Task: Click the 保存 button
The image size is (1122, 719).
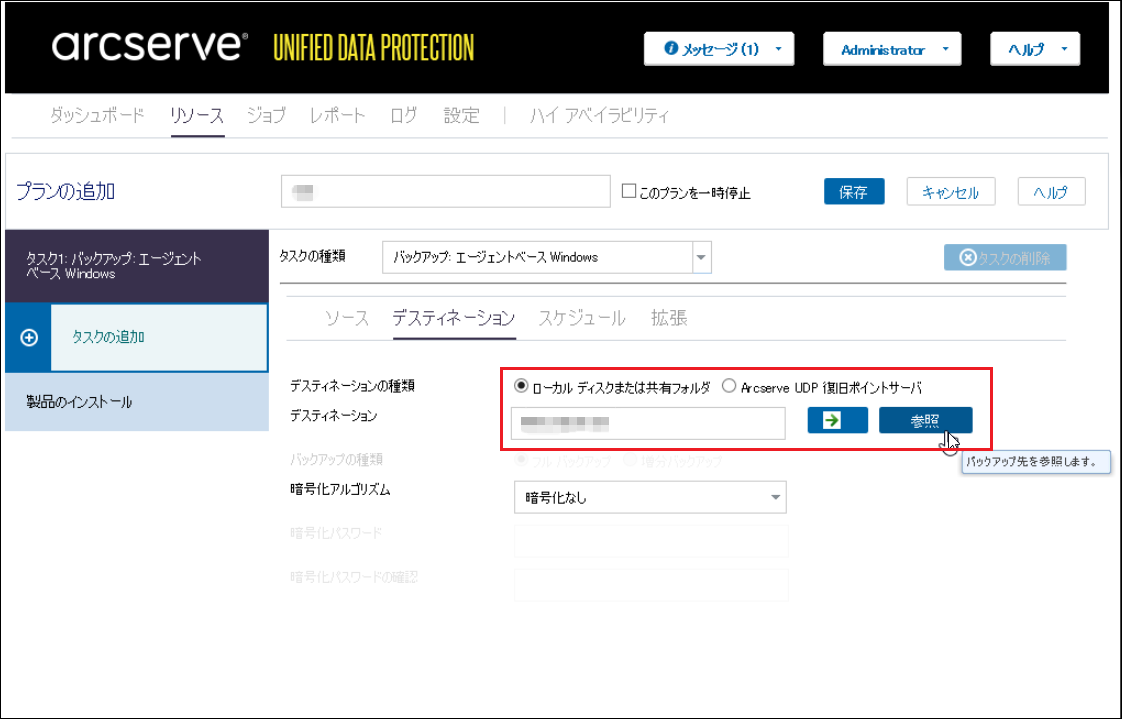Action: click(x=854, y=192)
